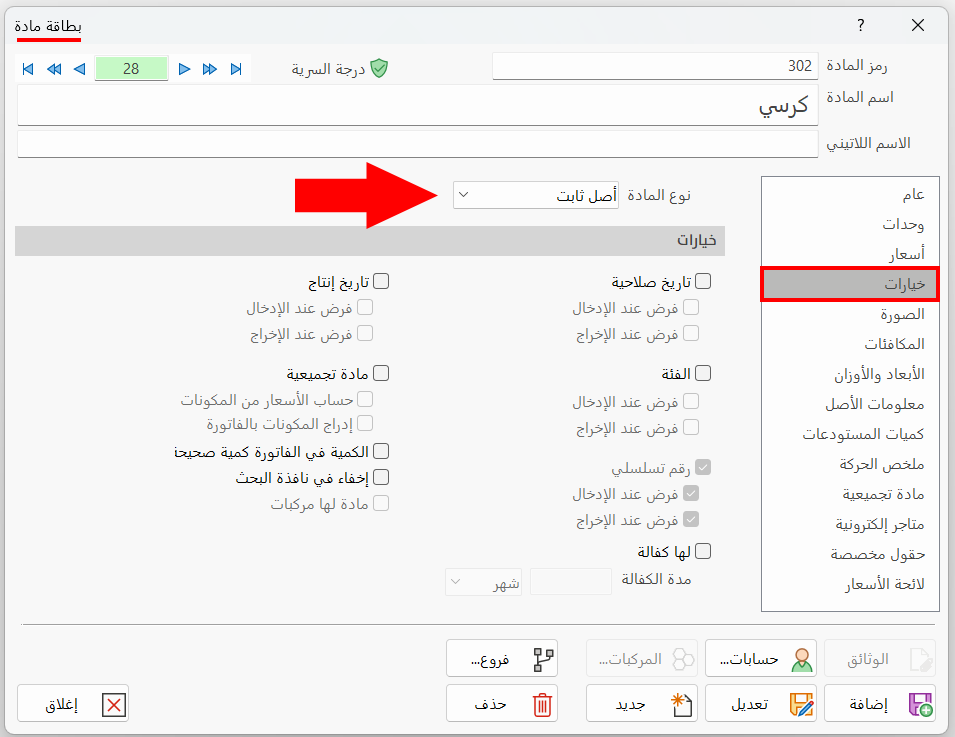Select the خيارات sidebar item

(850, 284)
